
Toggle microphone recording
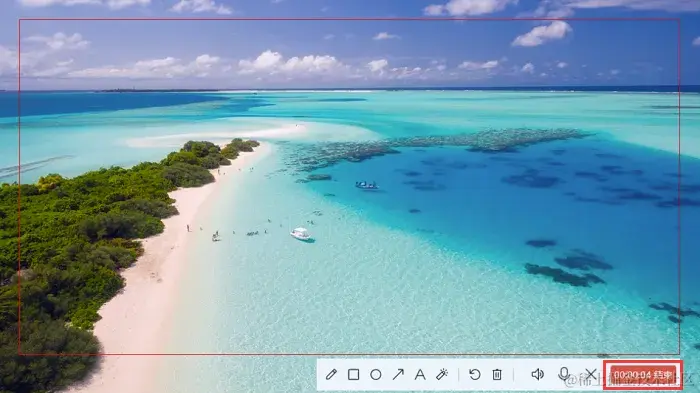(564, 374)
